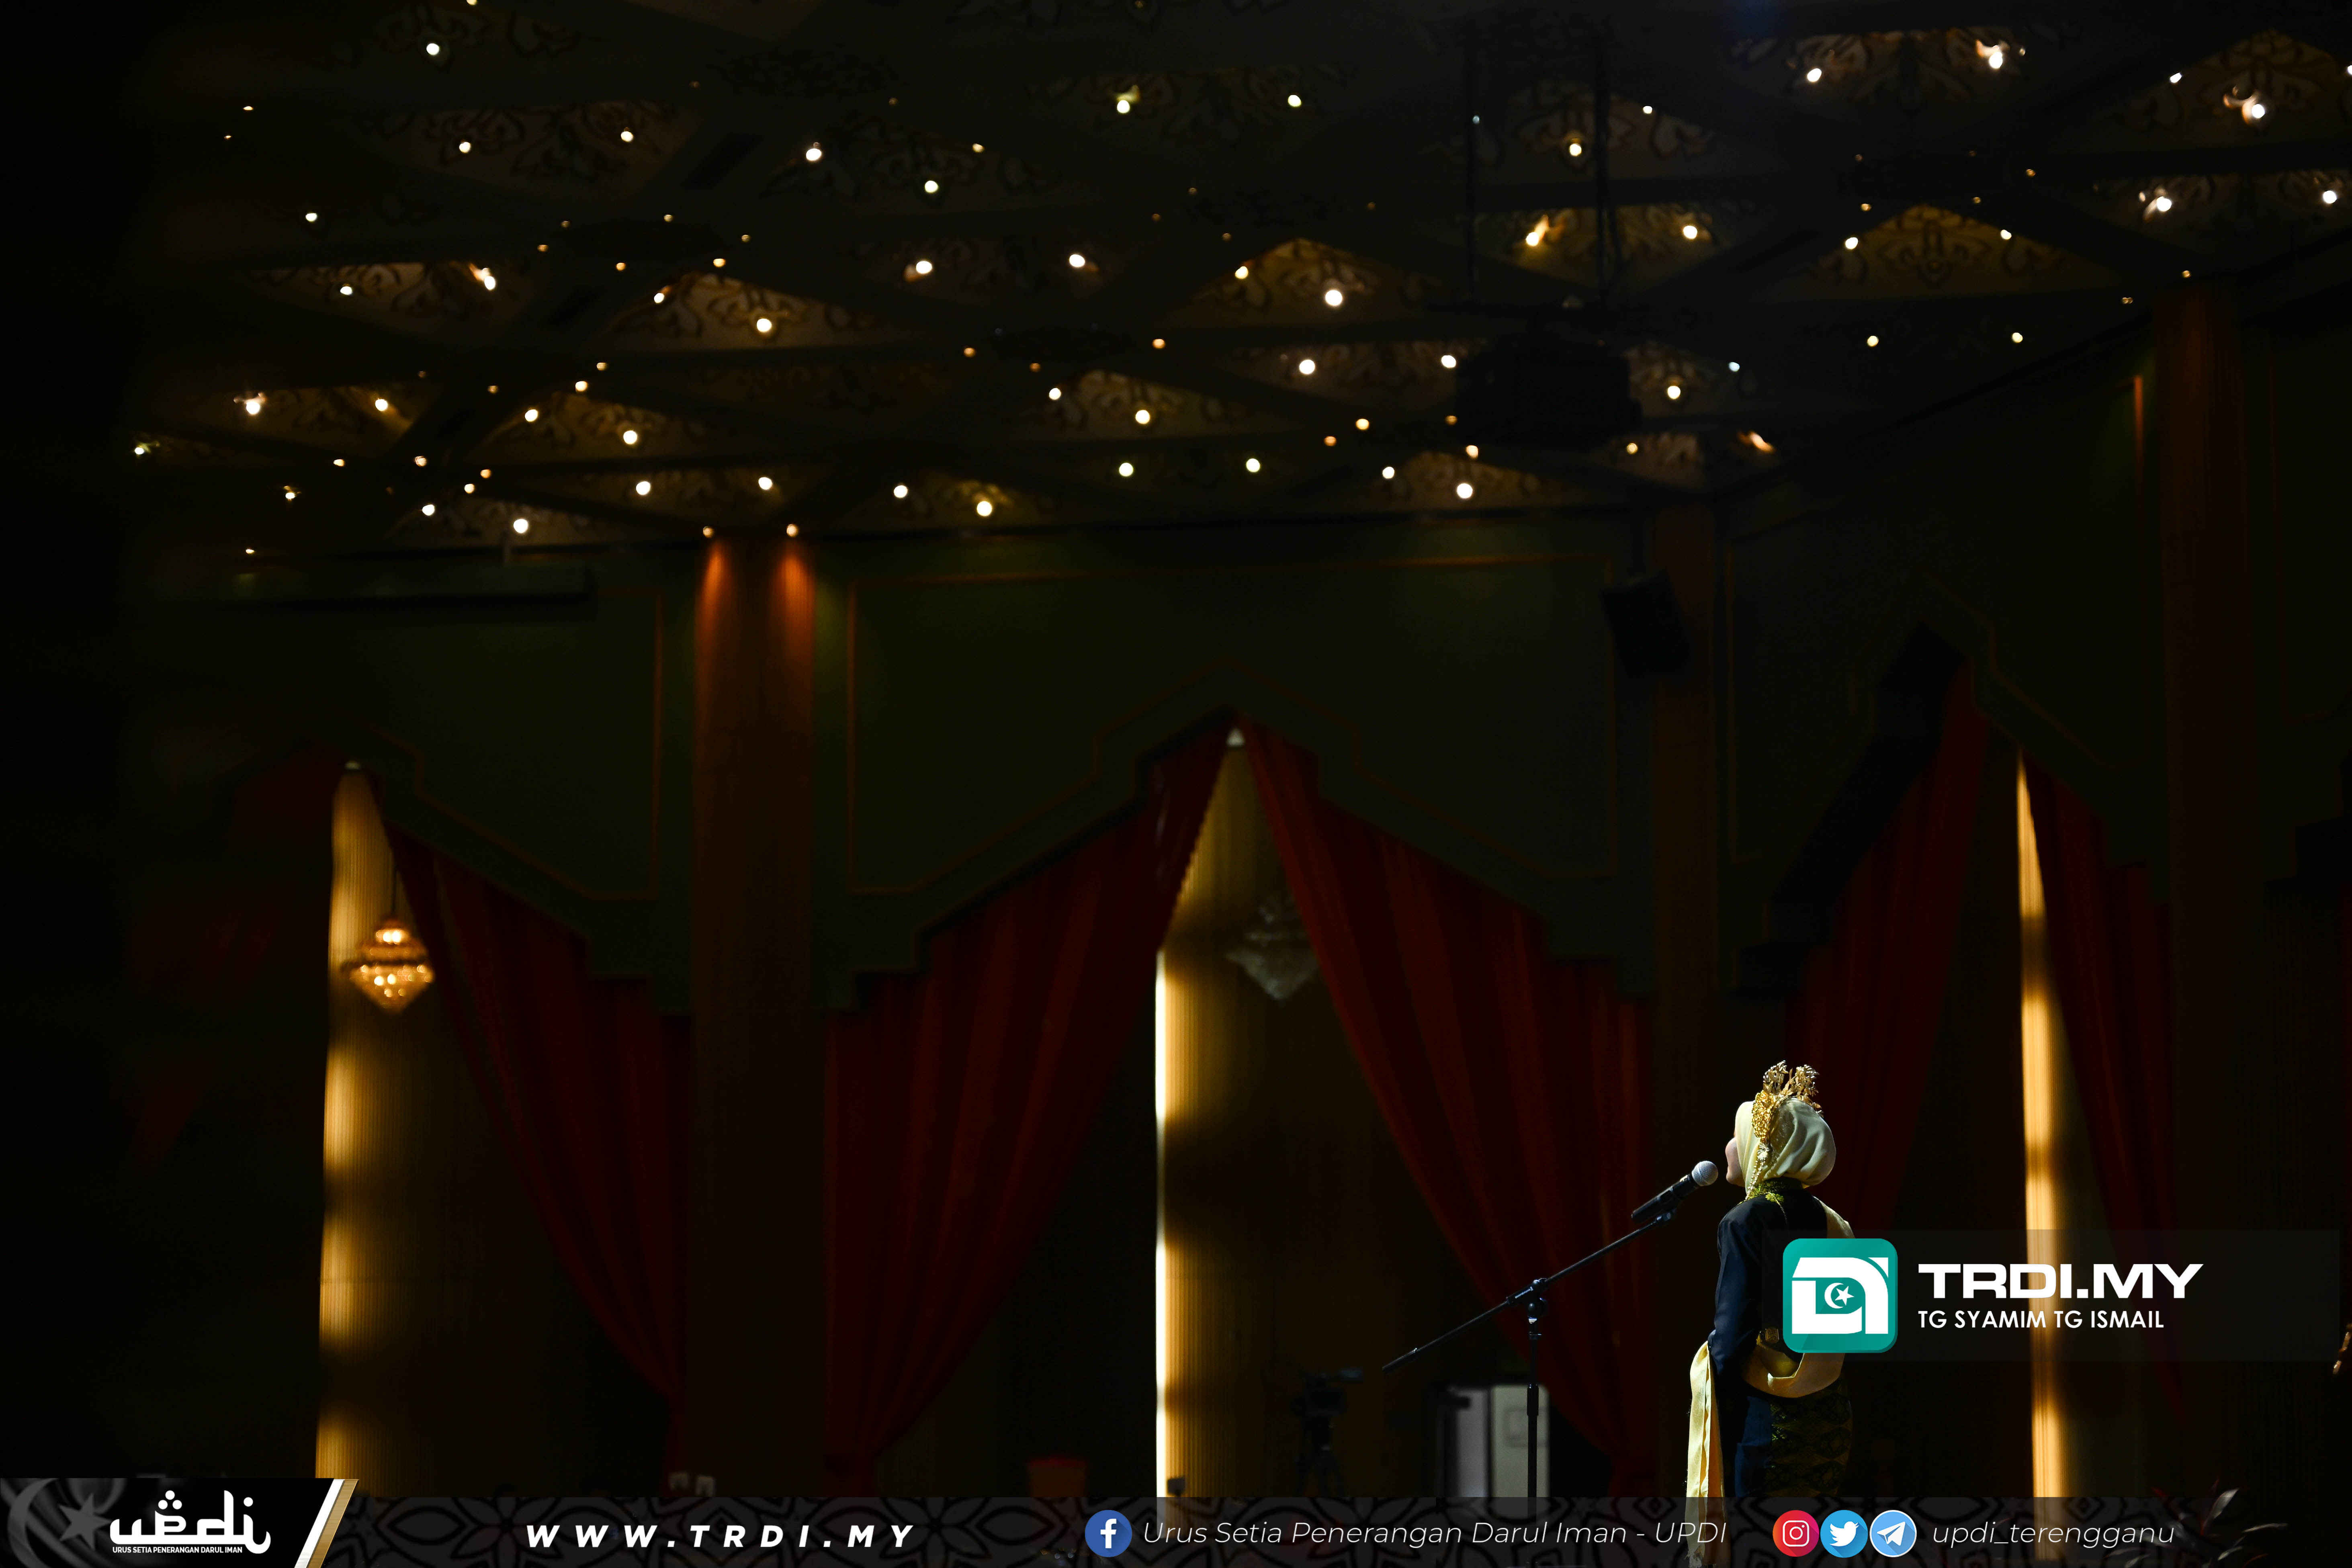Click 'Urus Setia Penerangan Darul Iman - UPDI' text
This screenshot has height=1568, width=2352.
1434,1533
